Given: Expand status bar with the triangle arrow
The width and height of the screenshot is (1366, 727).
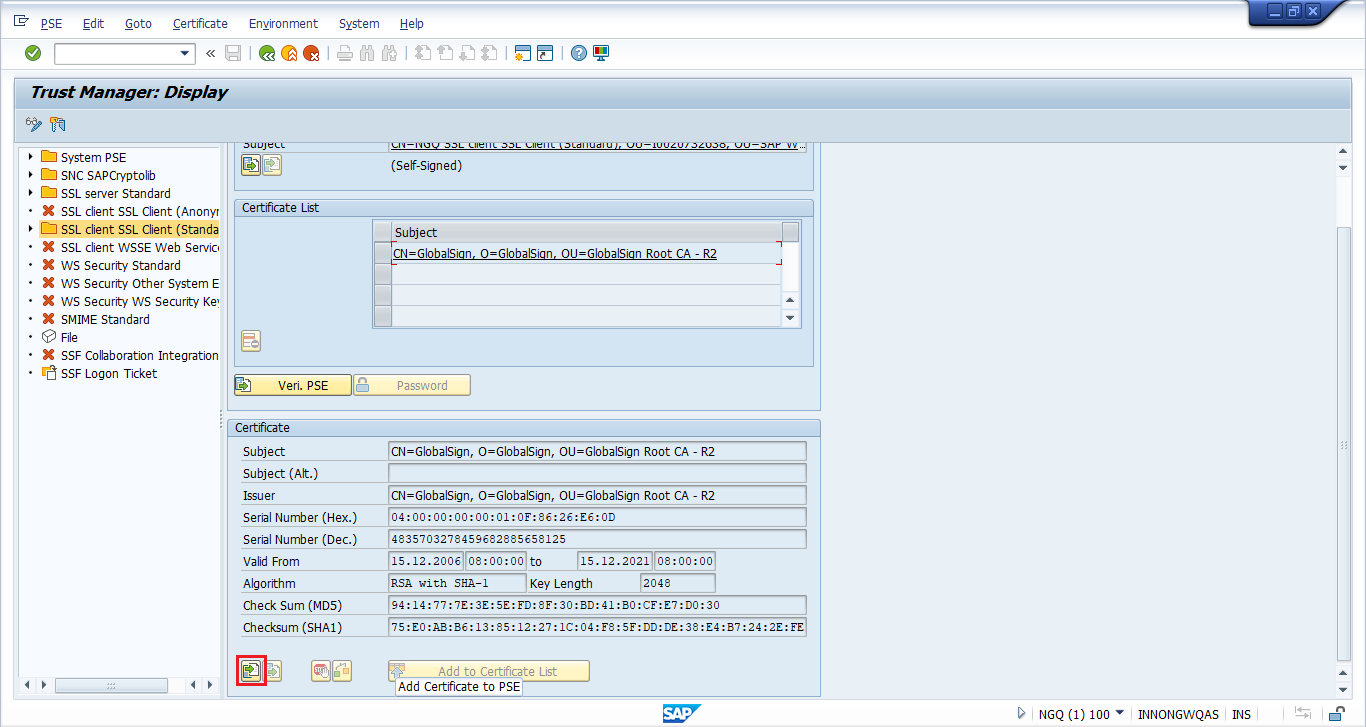Looking at the screenshot, I should pyautogui.click(x=1021, y=714).
